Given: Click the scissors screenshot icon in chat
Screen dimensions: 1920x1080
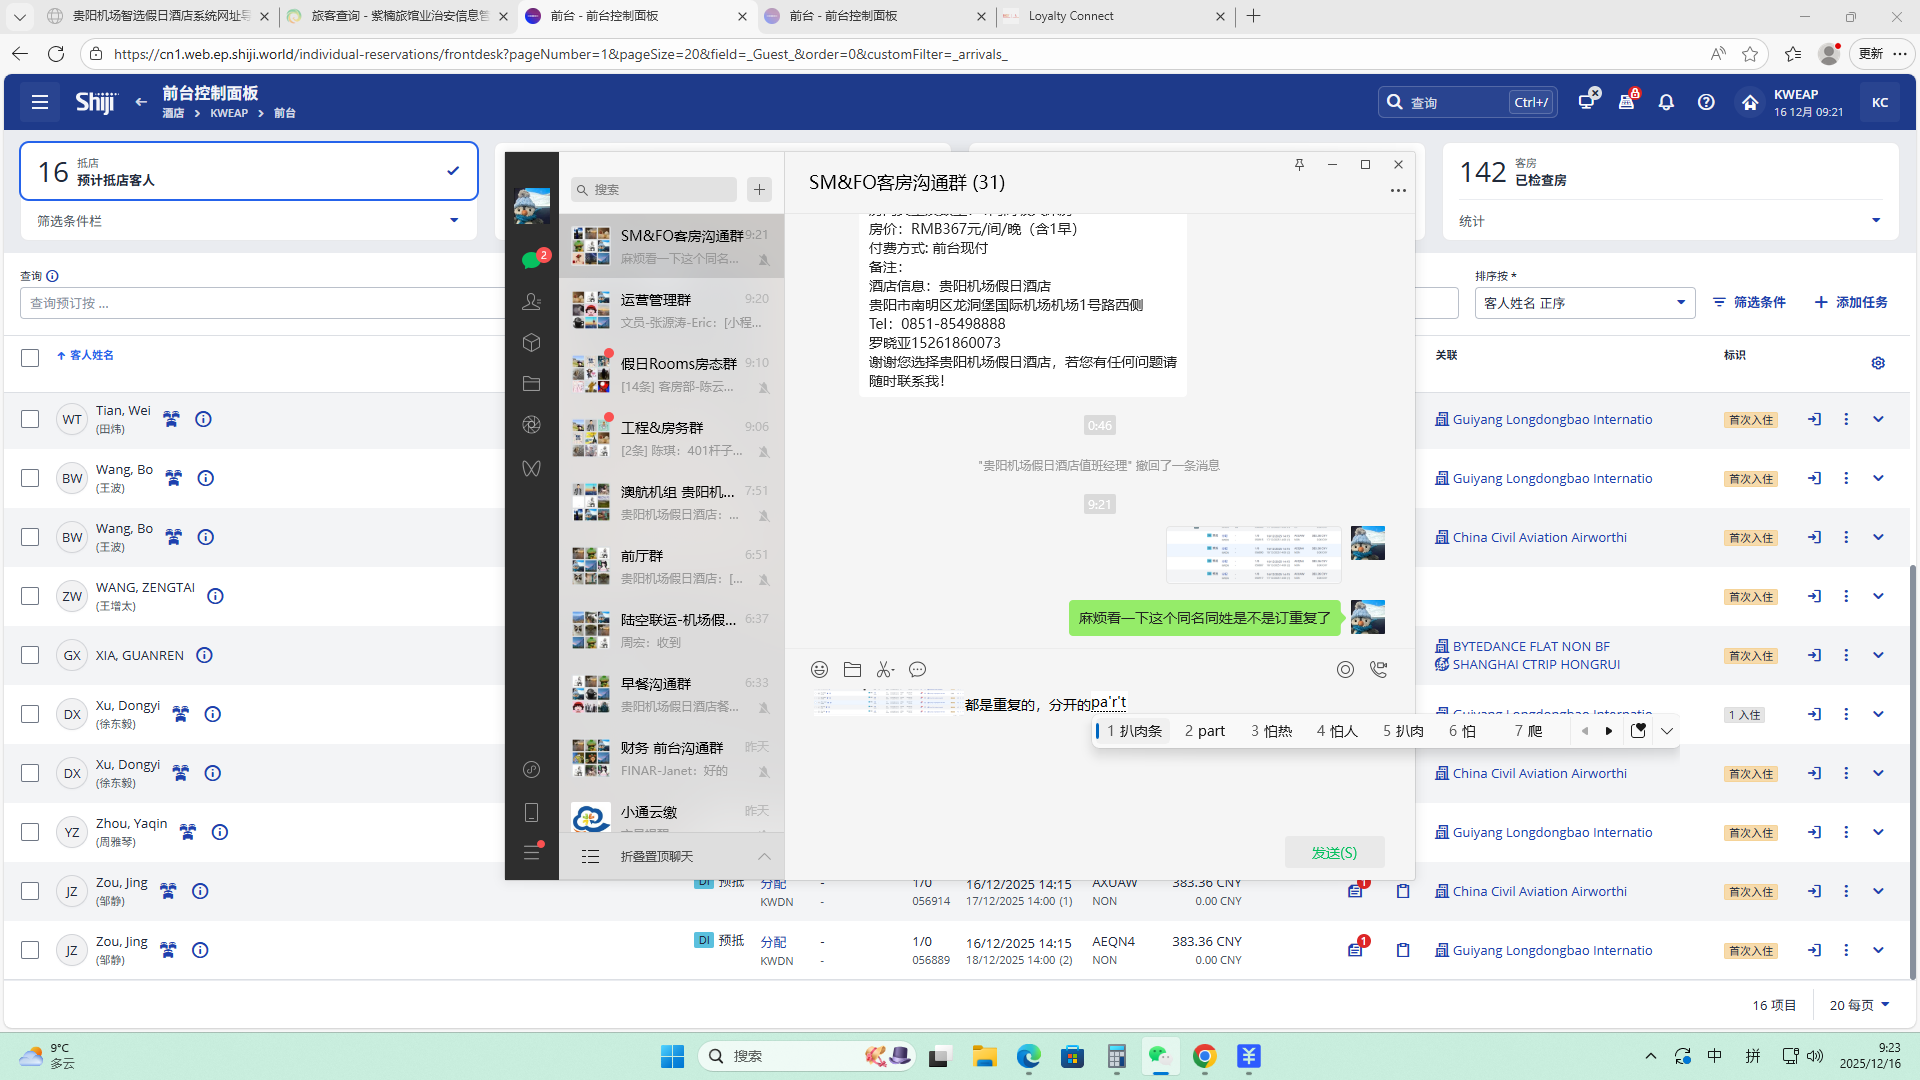Looking at the screenshot, I should [884, 670].
